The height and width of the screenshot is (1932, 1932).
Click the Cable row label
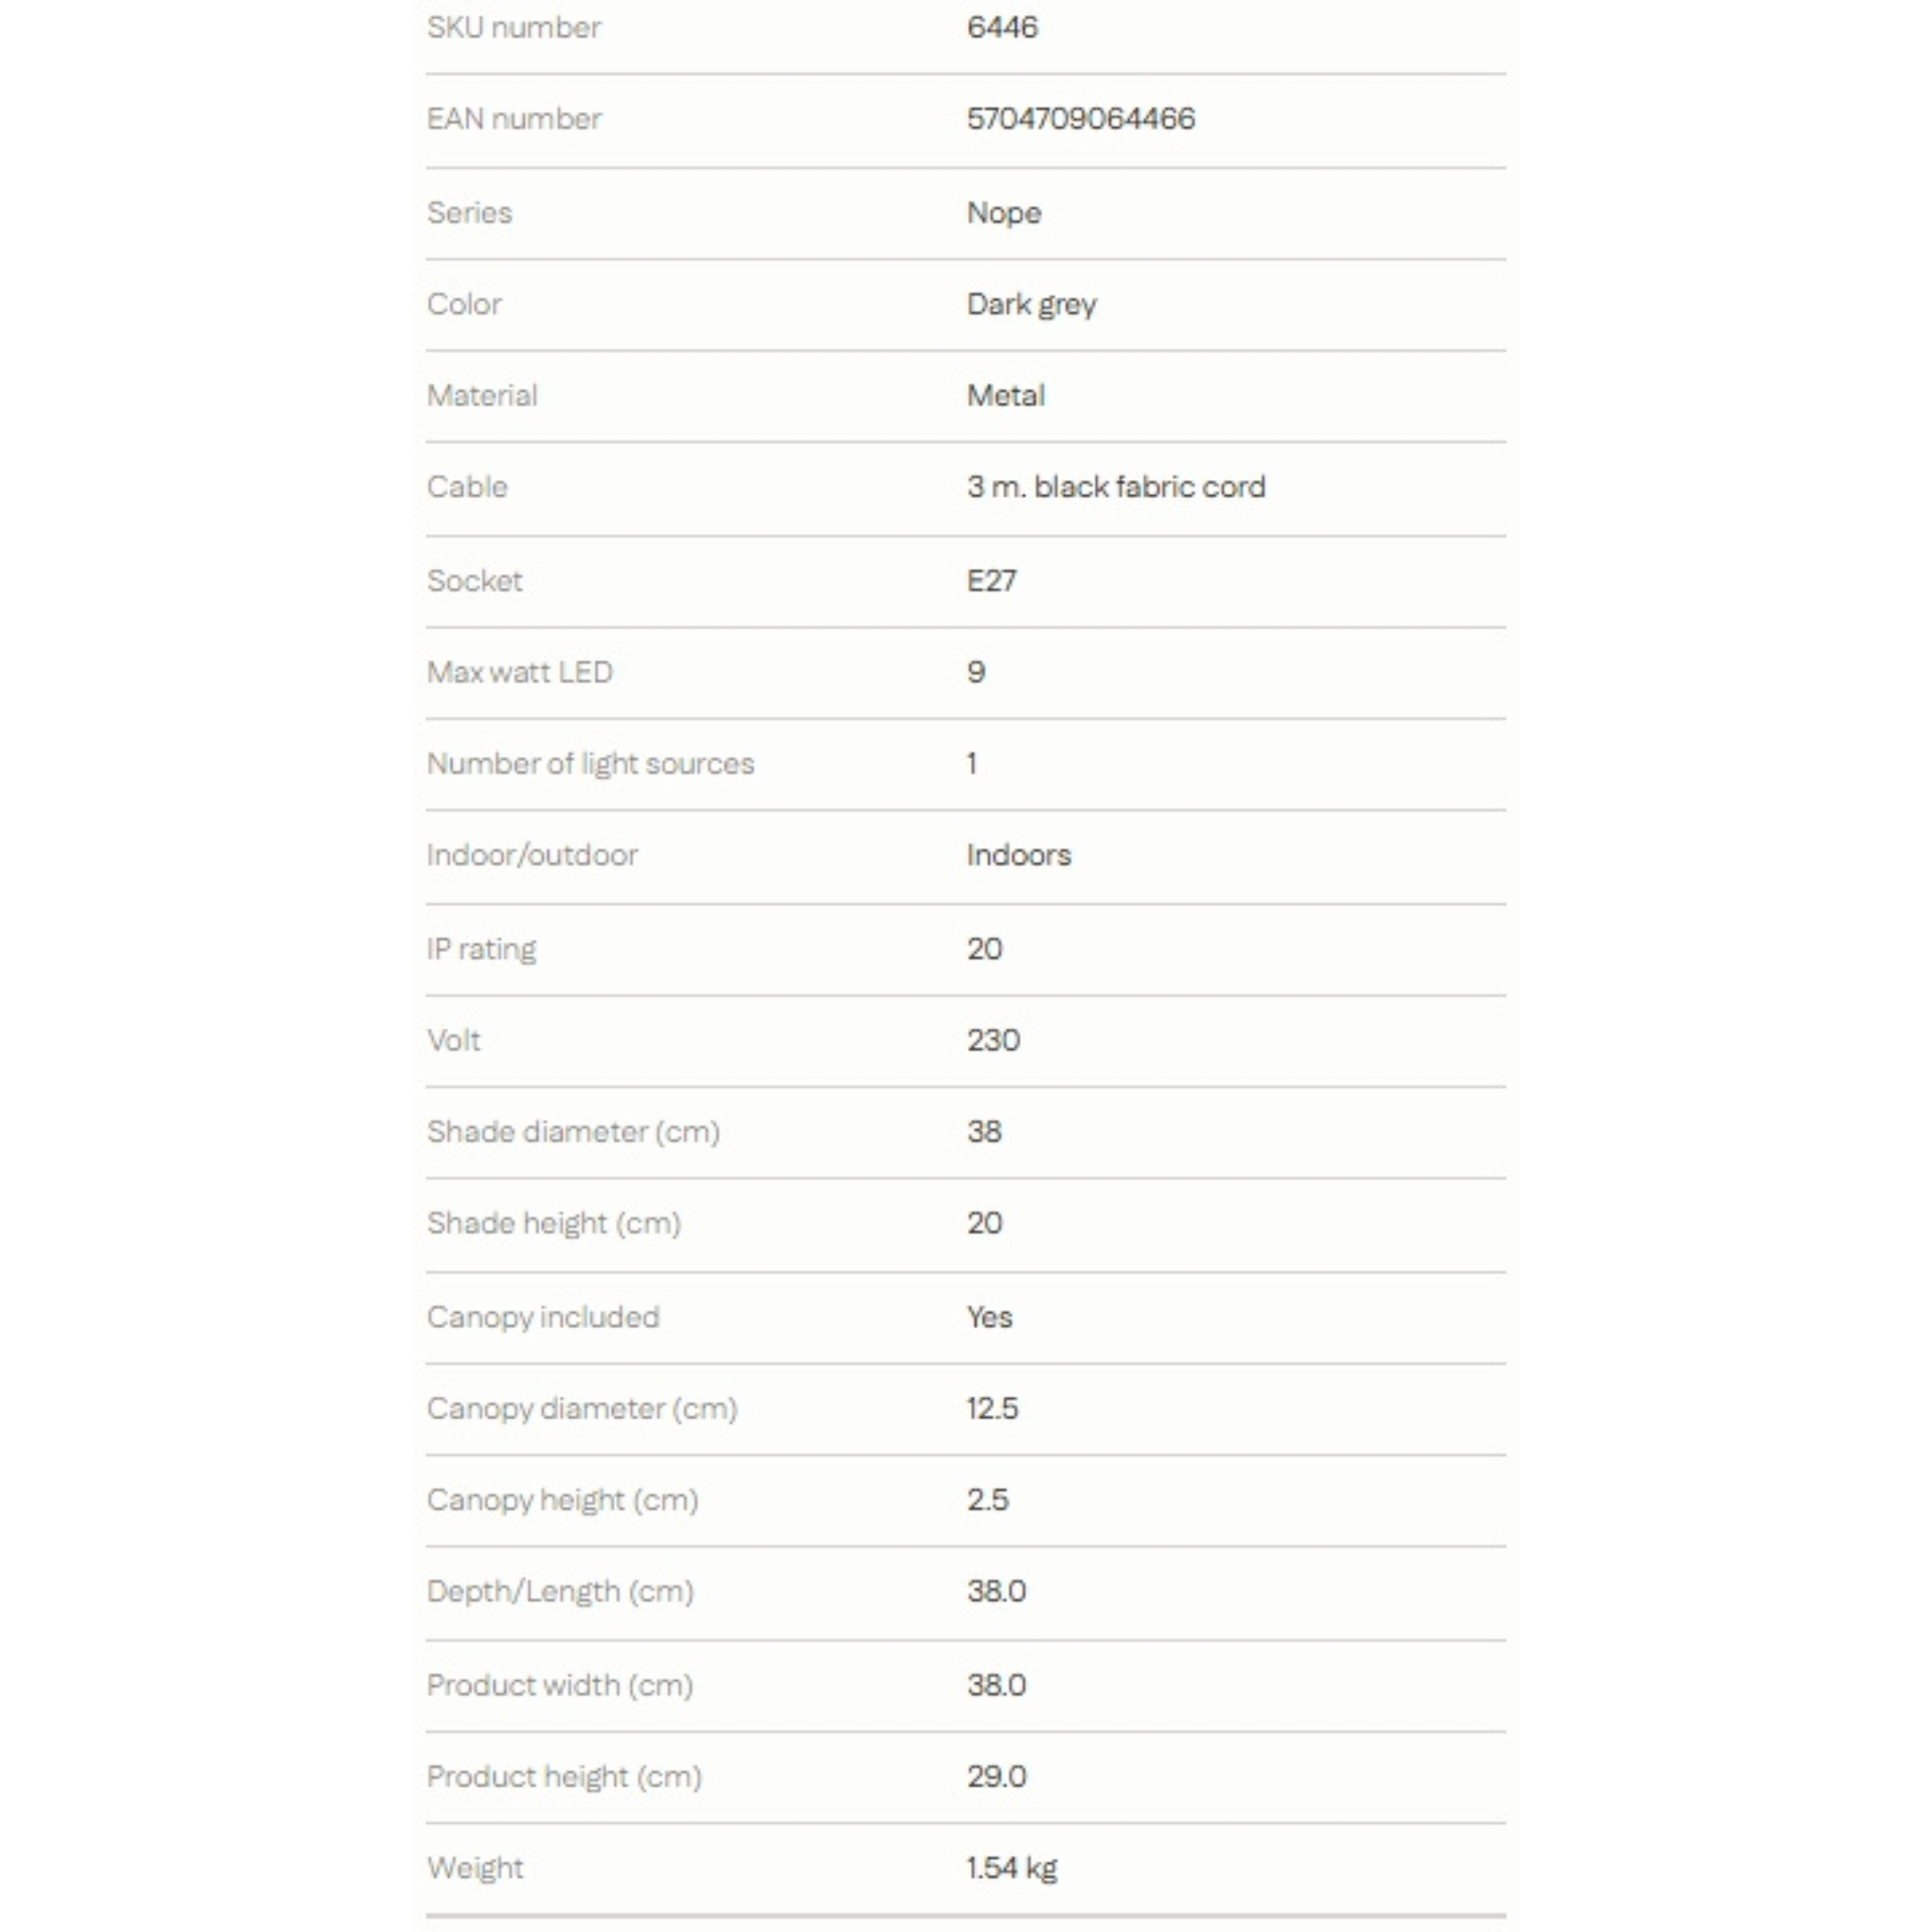tap(467, 487)
